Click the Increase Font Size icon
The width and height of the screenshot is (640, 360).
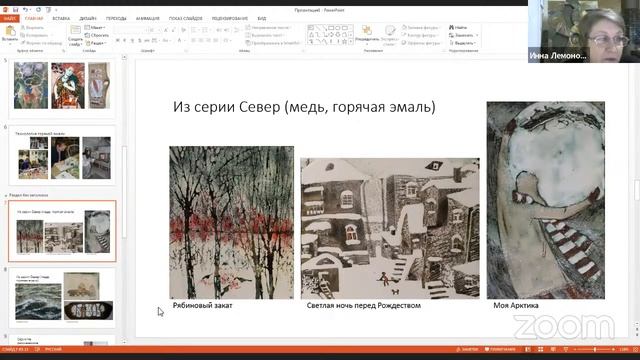(166, 30)
